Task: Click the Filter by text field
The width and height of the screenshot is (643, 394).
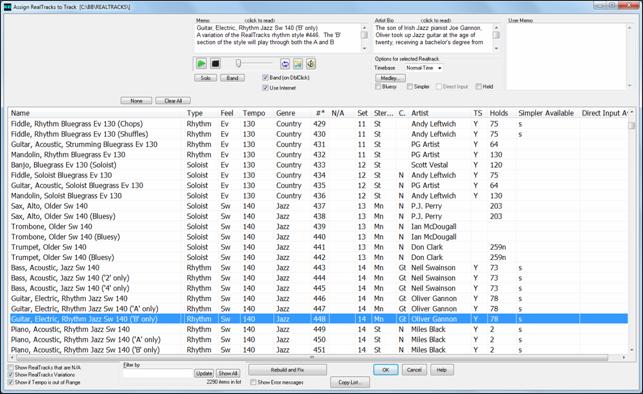Action: tap(158, 373)
